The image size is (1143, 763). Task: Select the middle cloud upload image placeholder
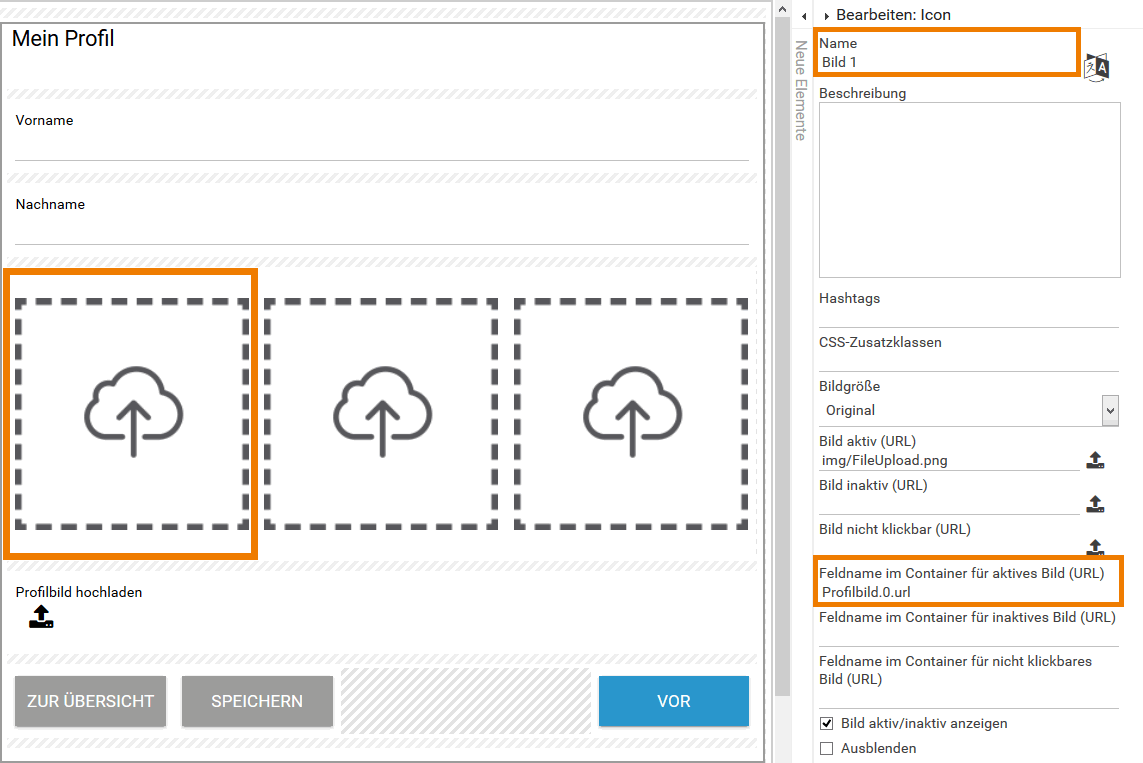pos(381,413)
